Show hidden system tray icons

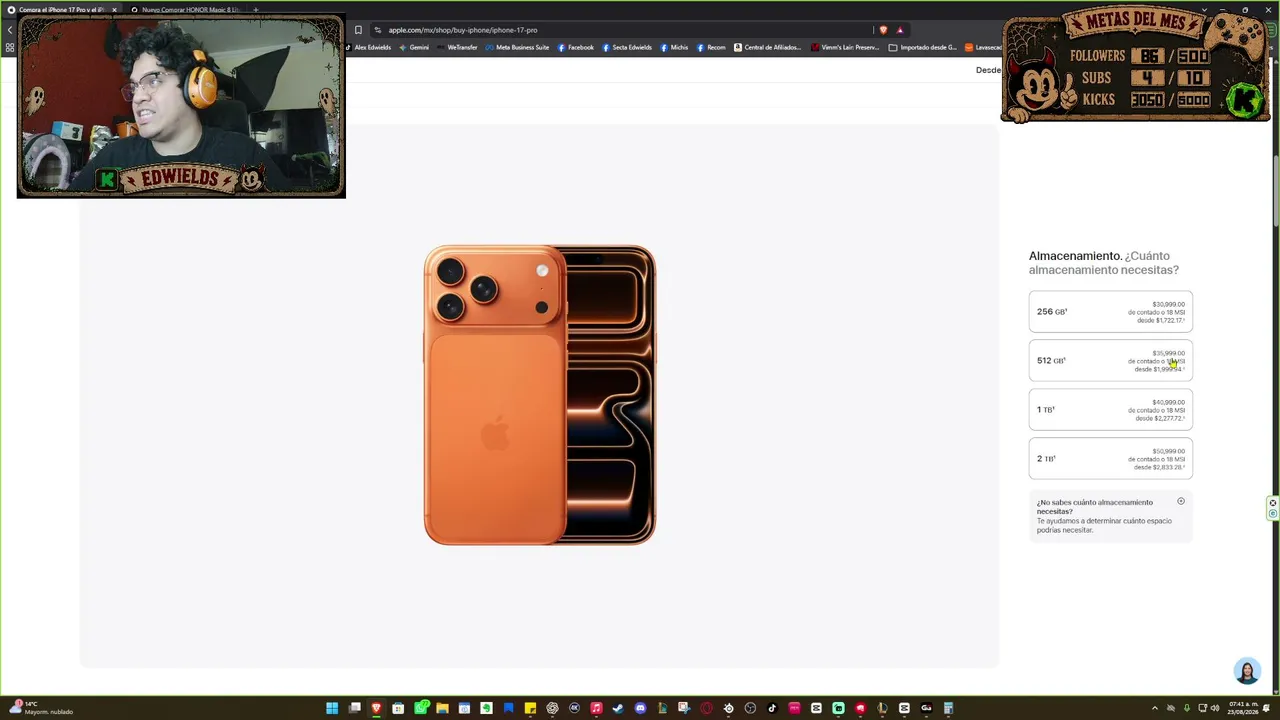pyautogui.click(x=1155, y=708)
